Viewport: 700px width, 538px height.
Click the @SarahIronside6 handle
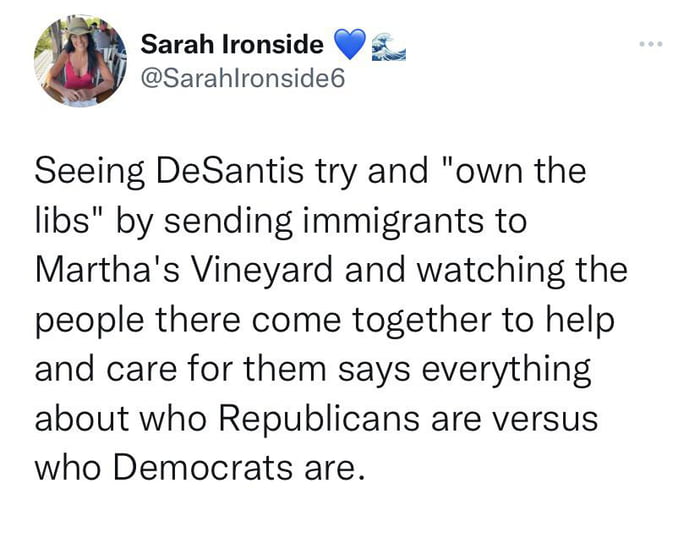(x=243, y=79)
